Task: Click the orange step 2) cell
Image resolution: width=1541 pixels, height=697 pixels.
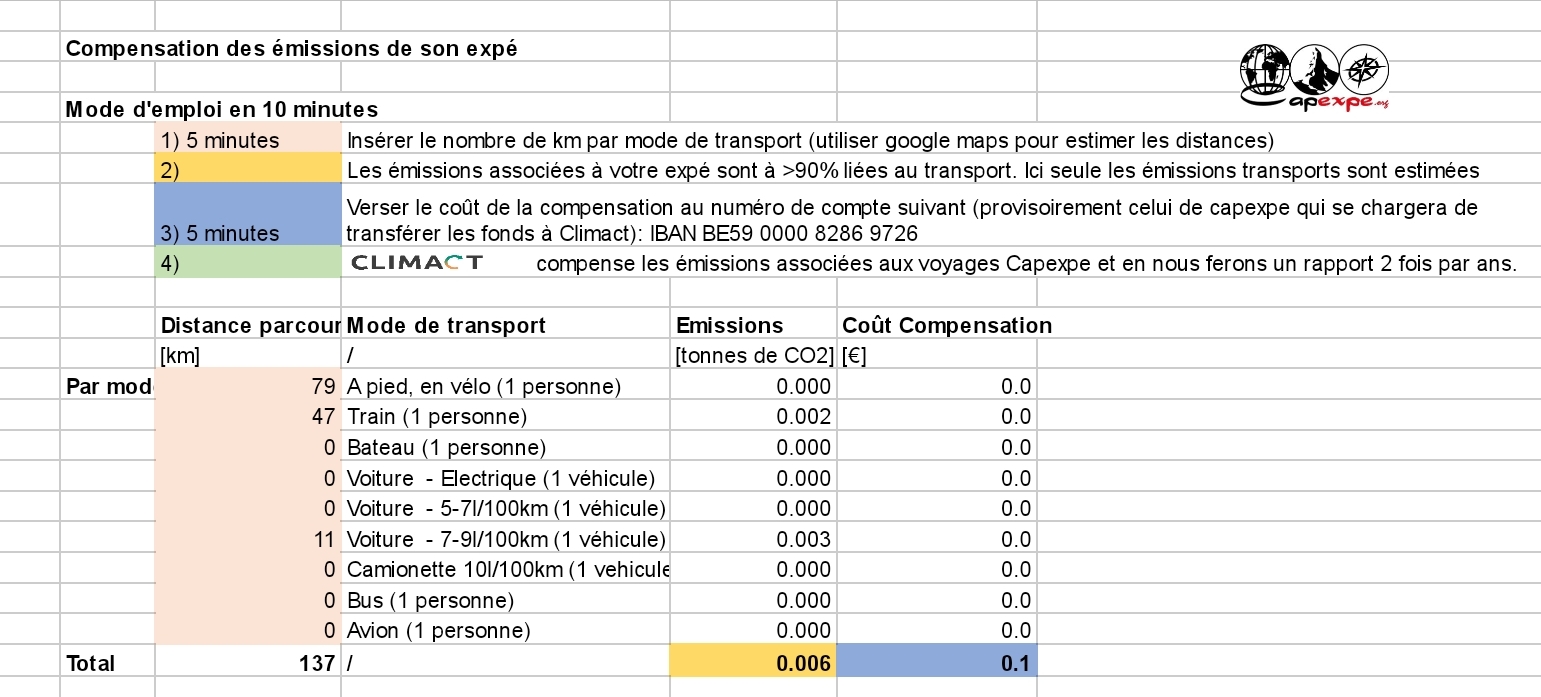Action: (x=248, y=170)
